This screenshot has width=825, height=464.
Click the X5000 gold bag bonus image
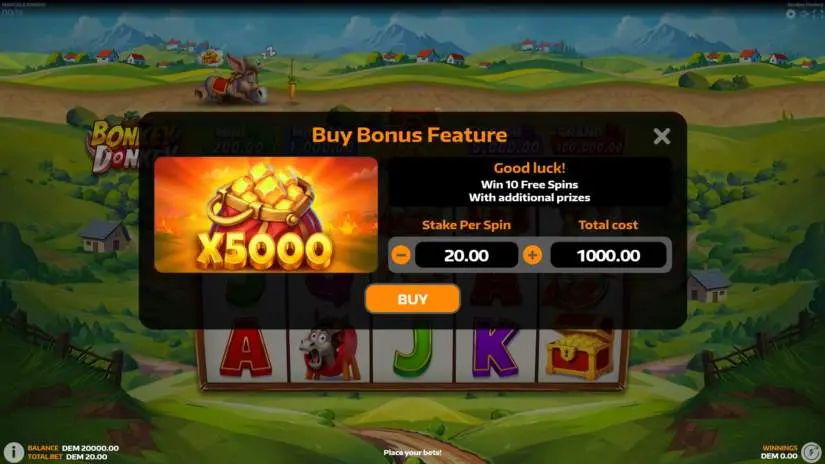[x=266, y=215]
